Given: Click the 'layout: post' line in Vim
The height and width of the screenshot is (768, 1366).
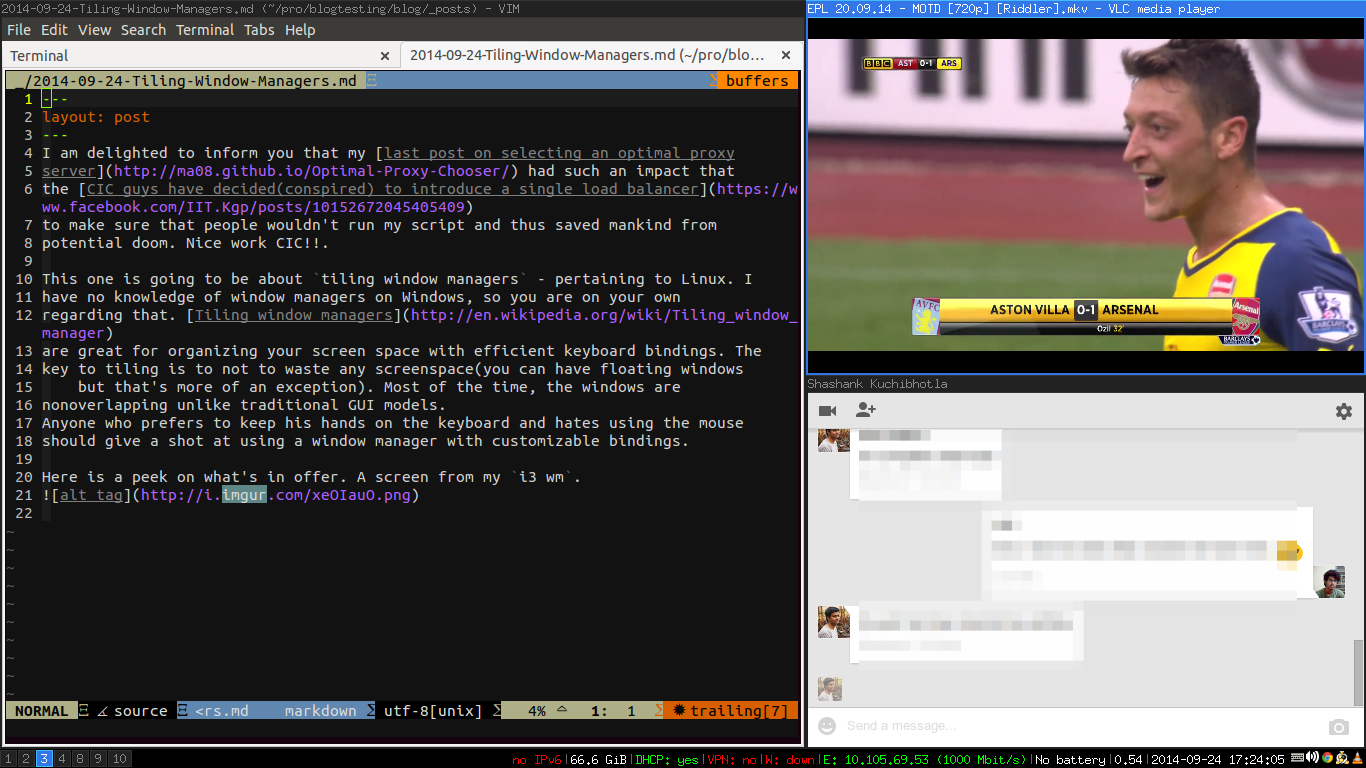Looking at the screenshot, I should click(x=96, y=117).
